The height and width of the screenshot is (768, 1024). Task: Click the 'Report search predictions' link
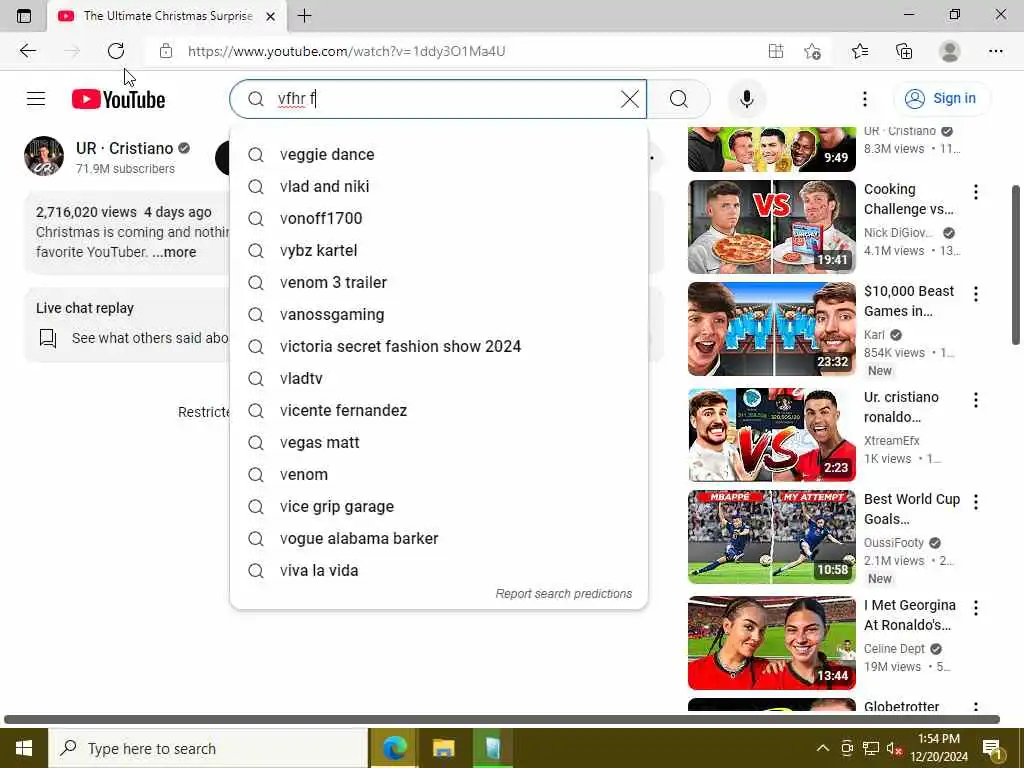pyautogui.click(x=564, y=594)
